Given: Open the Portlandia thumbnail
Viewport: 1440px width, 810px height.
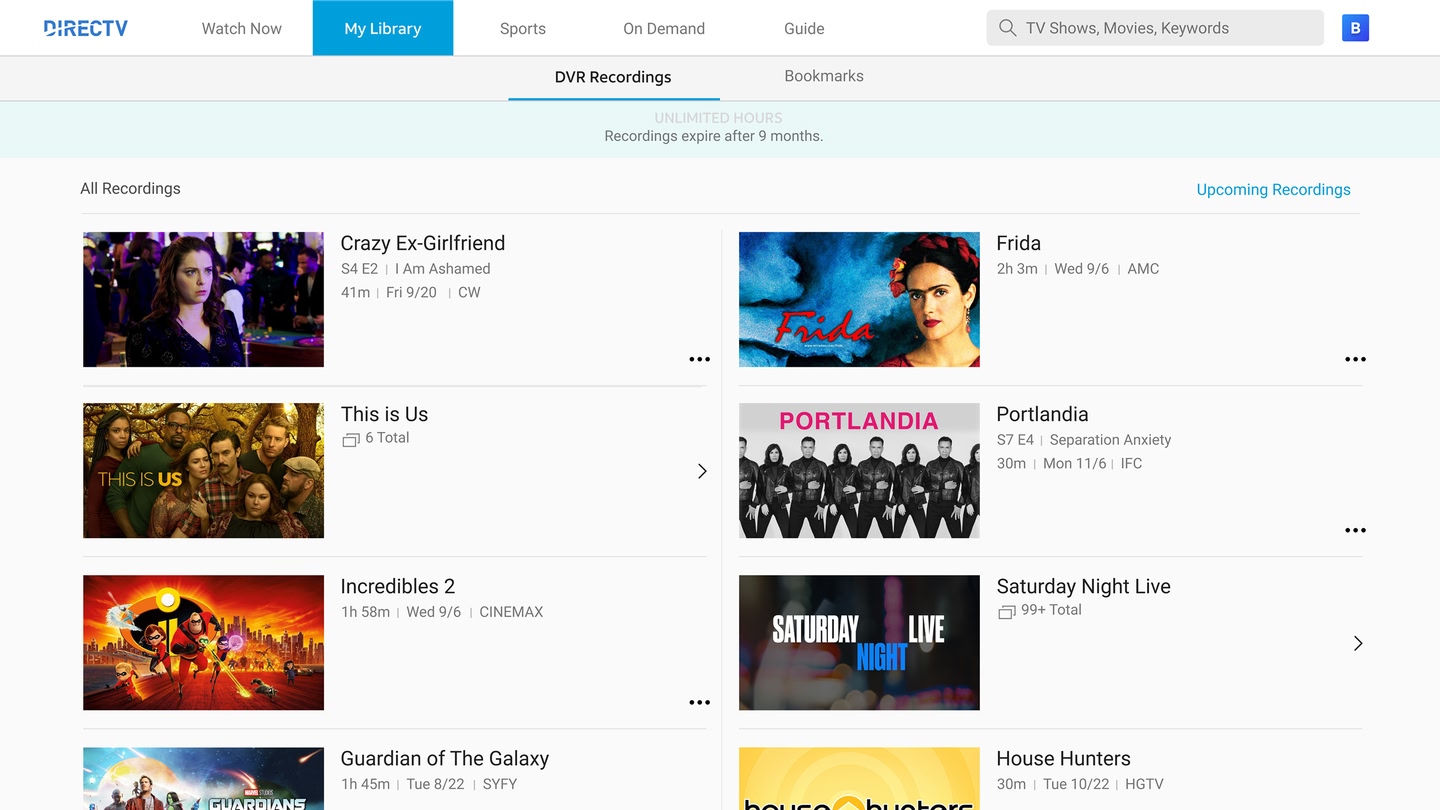Looking at the screenshot, I should pyautogui.click(x=859, y=471).
